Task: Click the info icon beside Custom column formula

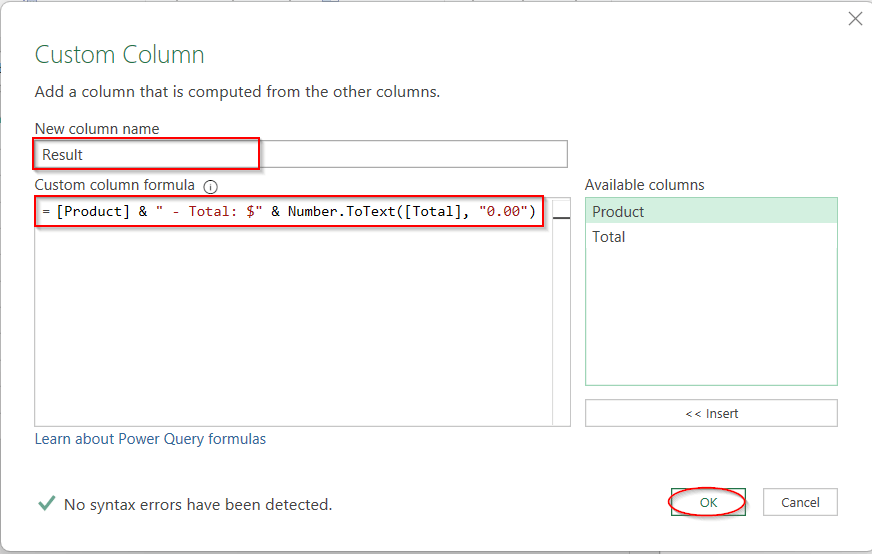Action: coord(210,186)
